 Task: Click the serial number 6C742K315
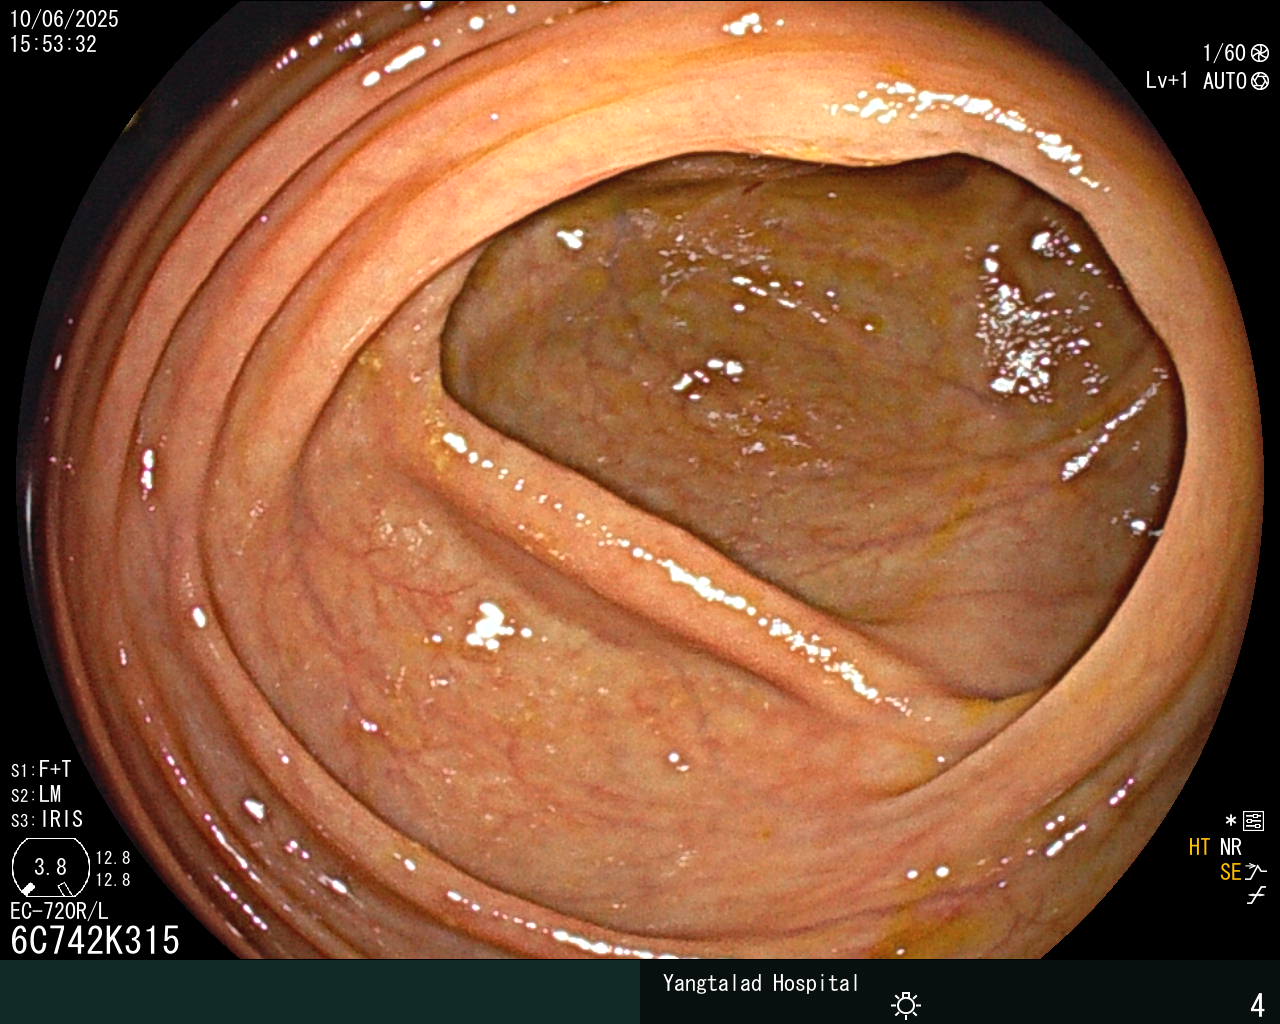pyautogui.click(x=95, y=941)
